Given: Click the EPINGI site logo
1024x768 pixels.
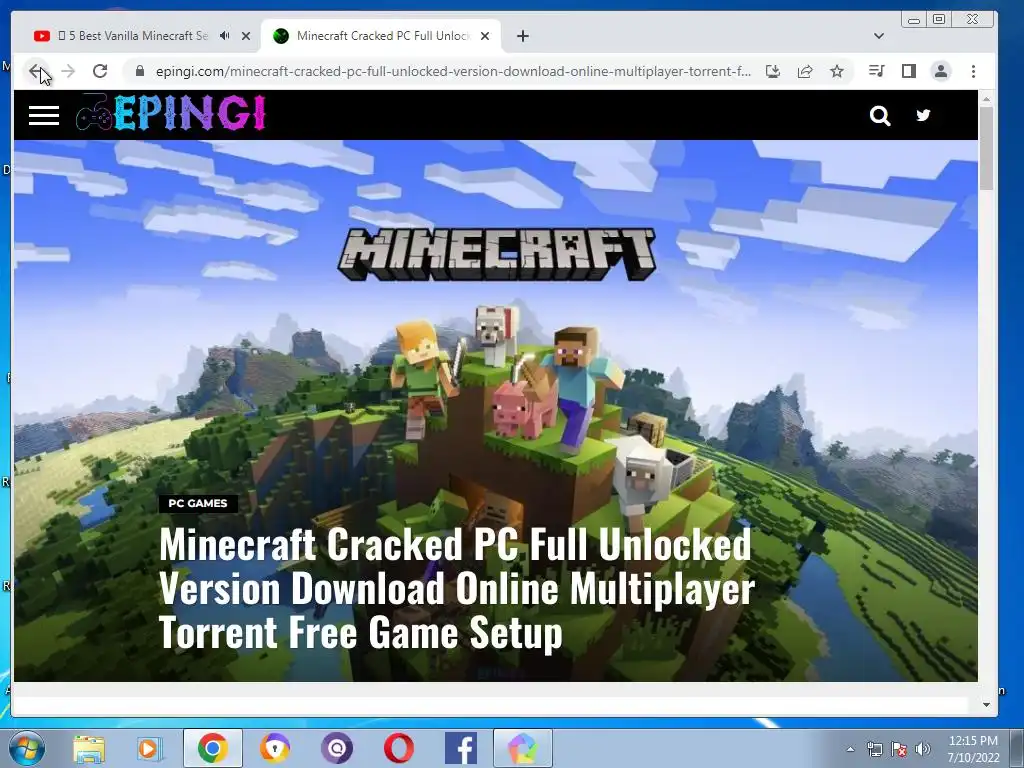Looking at the screenshot, I should coord(171,114).
